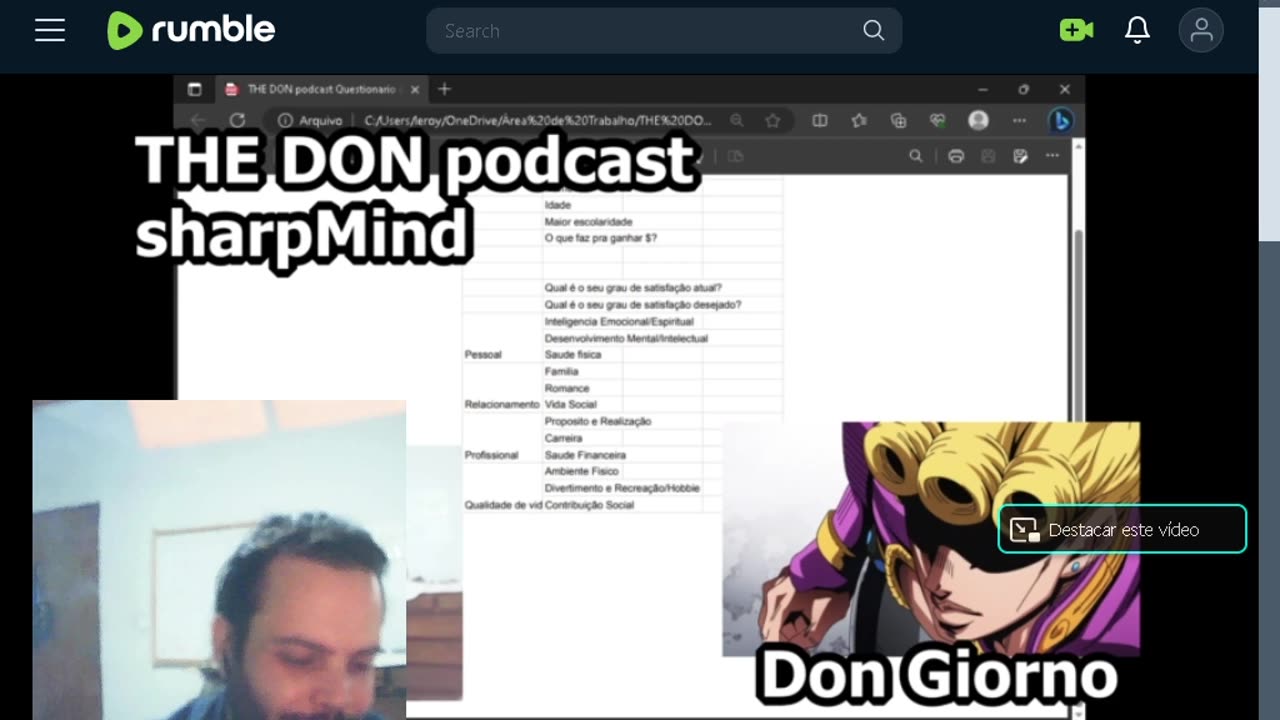Click 'Qual é o seu grau de satisfação desejado?'
The width and height of the screenshot is (1280, 720).
tap(643, 305)
